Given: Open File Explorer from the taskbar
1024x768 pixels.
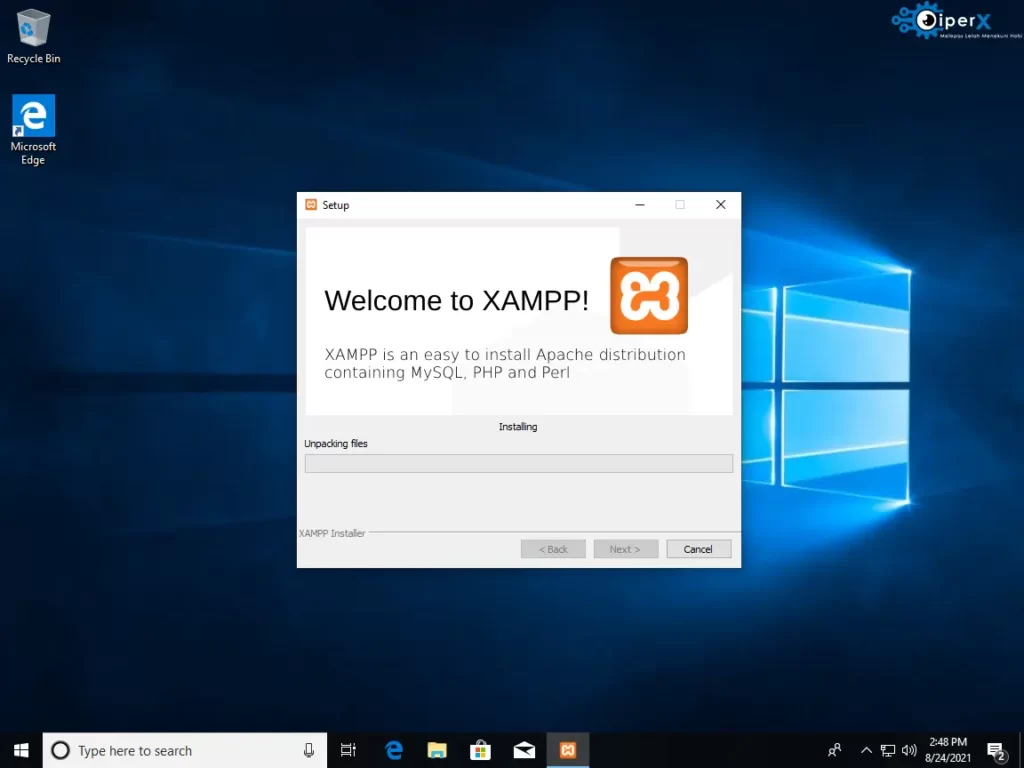Looking at the screenshot, I should pos(437,750).
